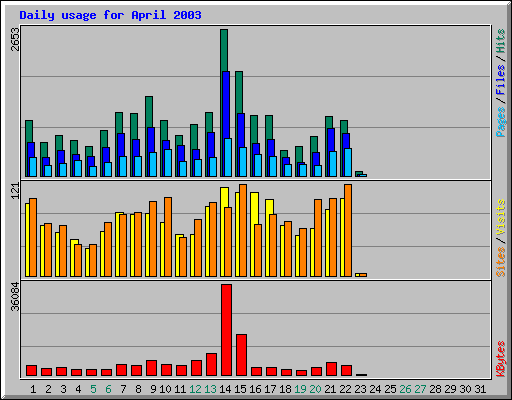Select green weekend day label 5

(x=93, y=389)
